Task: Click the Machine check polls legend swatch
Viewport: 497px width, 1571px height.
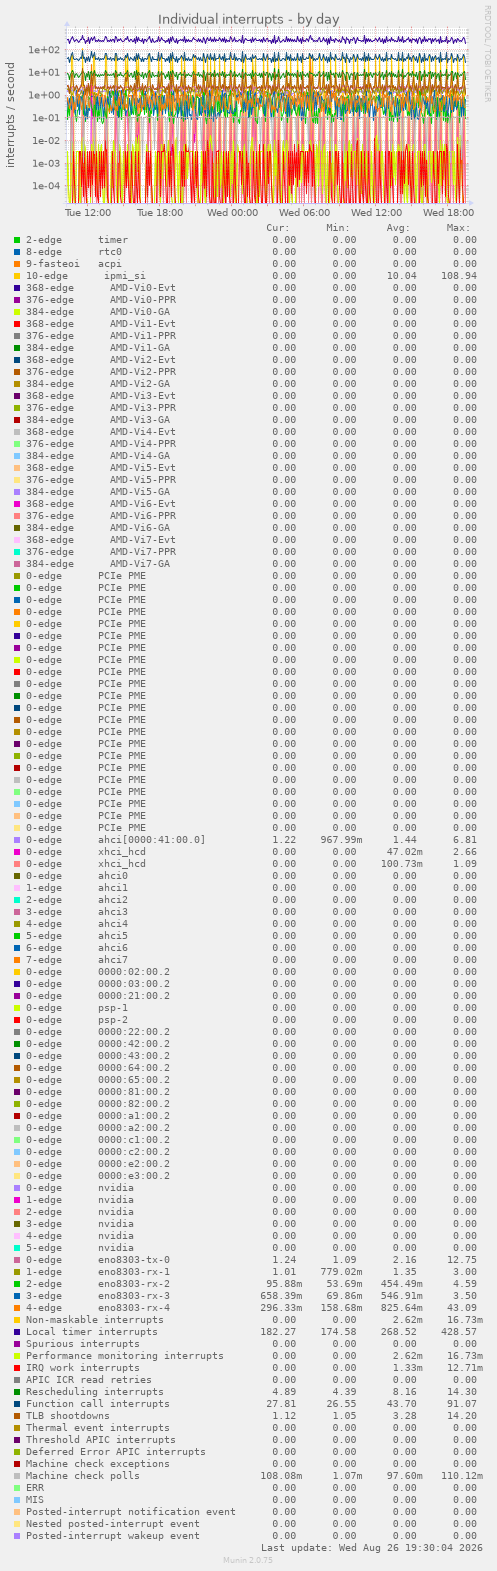Action: 17,1476
